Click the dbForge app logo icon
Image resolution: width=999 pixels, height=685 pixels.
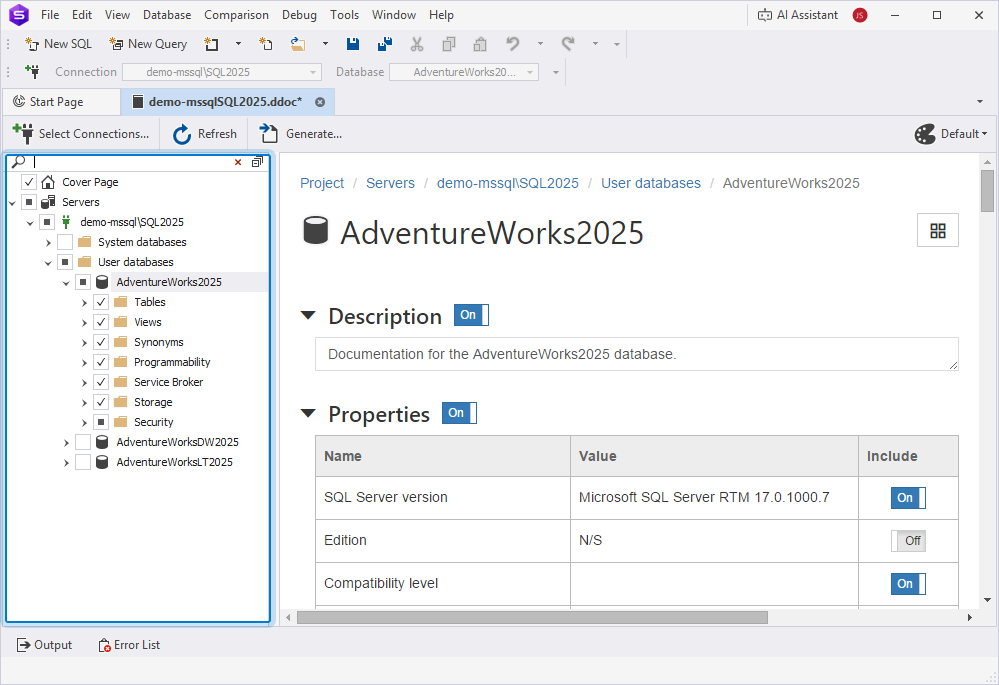(19, 15)
